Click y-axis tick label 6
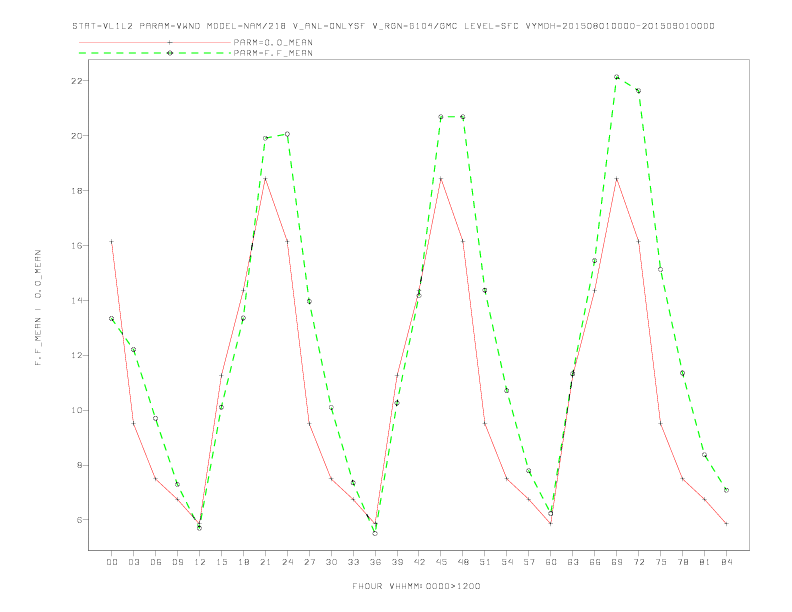792x612 pixels. pyautogui.click(x=80, y=520)
